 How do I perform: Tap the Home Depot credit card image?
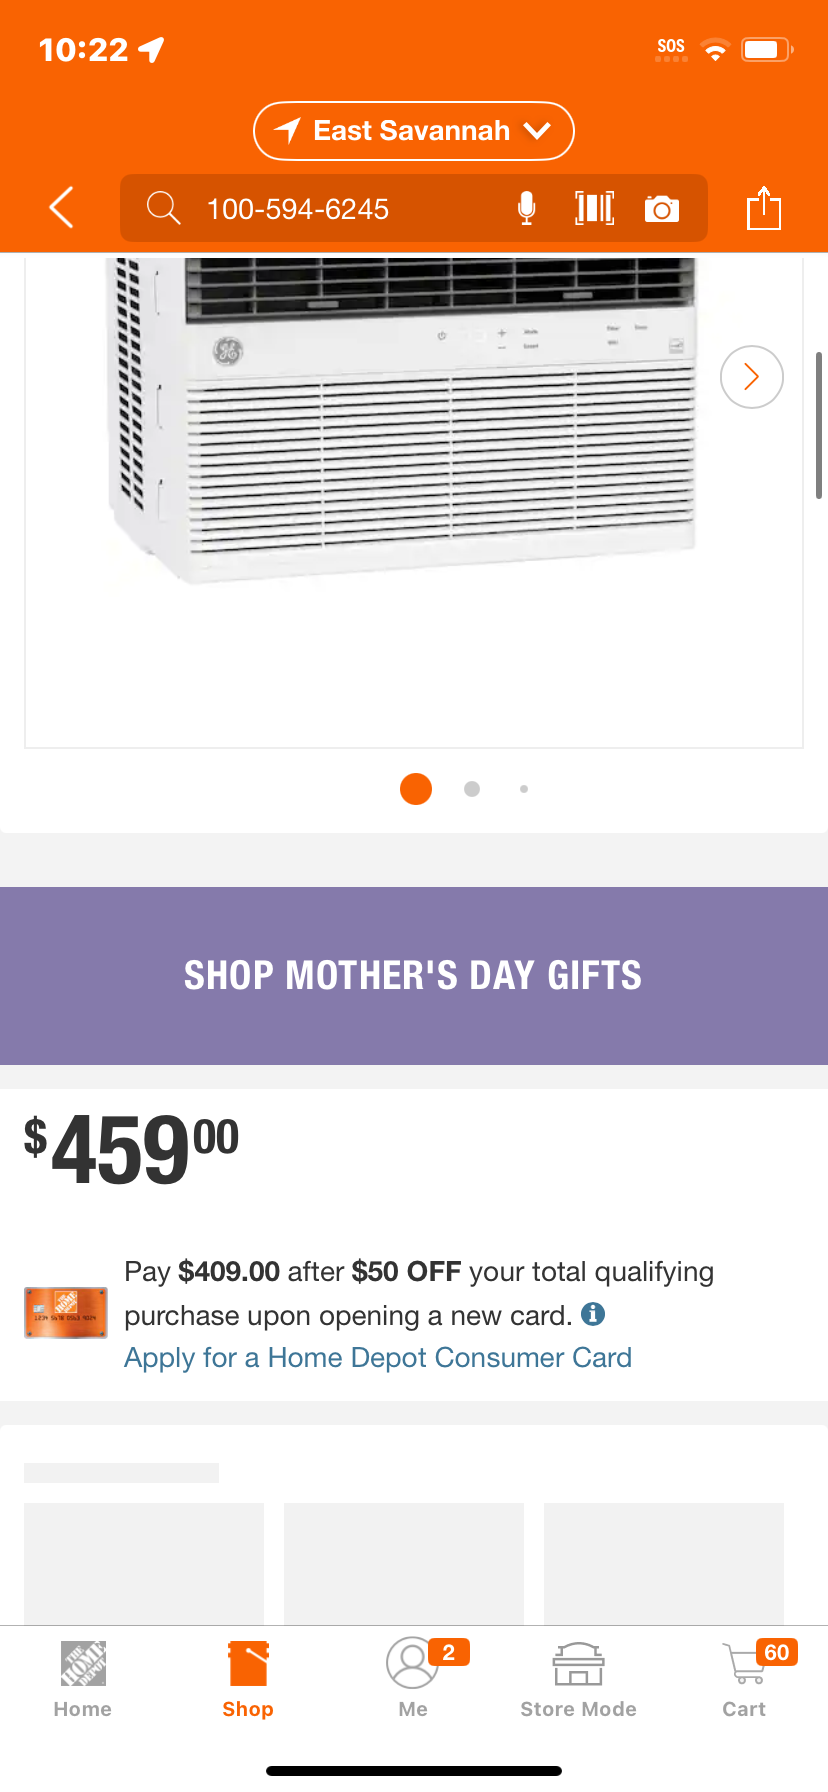click(x=66, y=1313)
